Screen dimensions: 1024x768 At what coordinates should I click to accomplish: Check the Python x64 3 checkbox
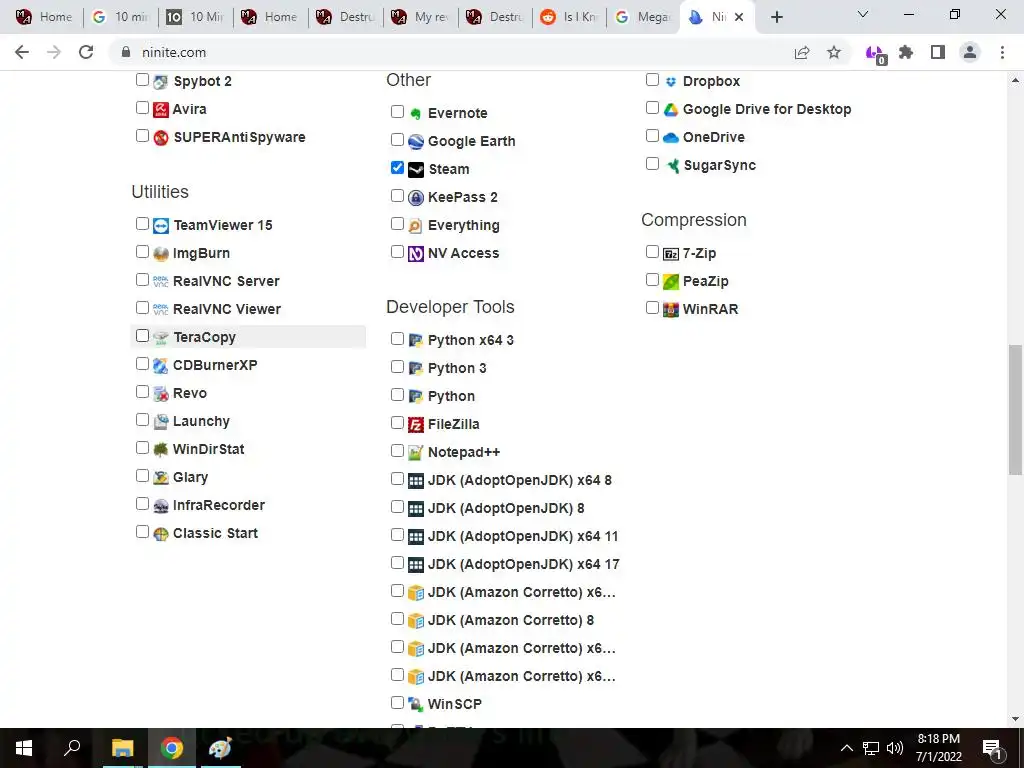[x=397, y=338]
